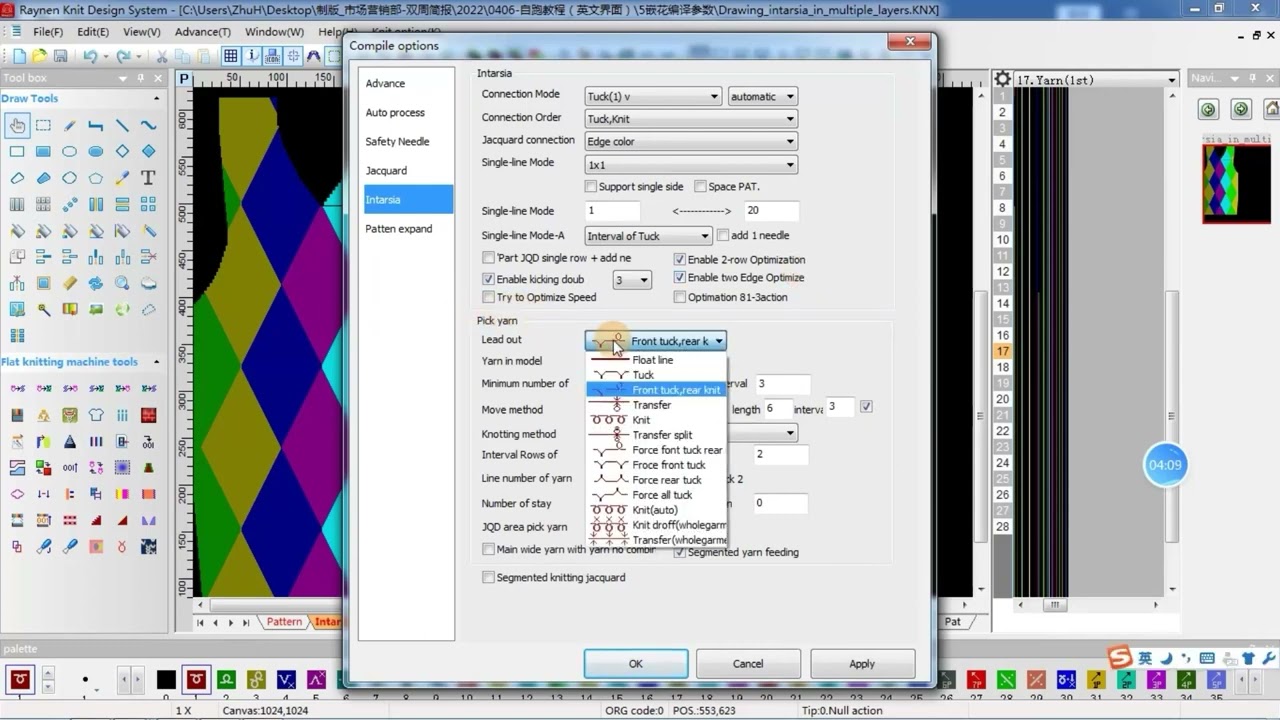Open the View(V) menu

142,31
